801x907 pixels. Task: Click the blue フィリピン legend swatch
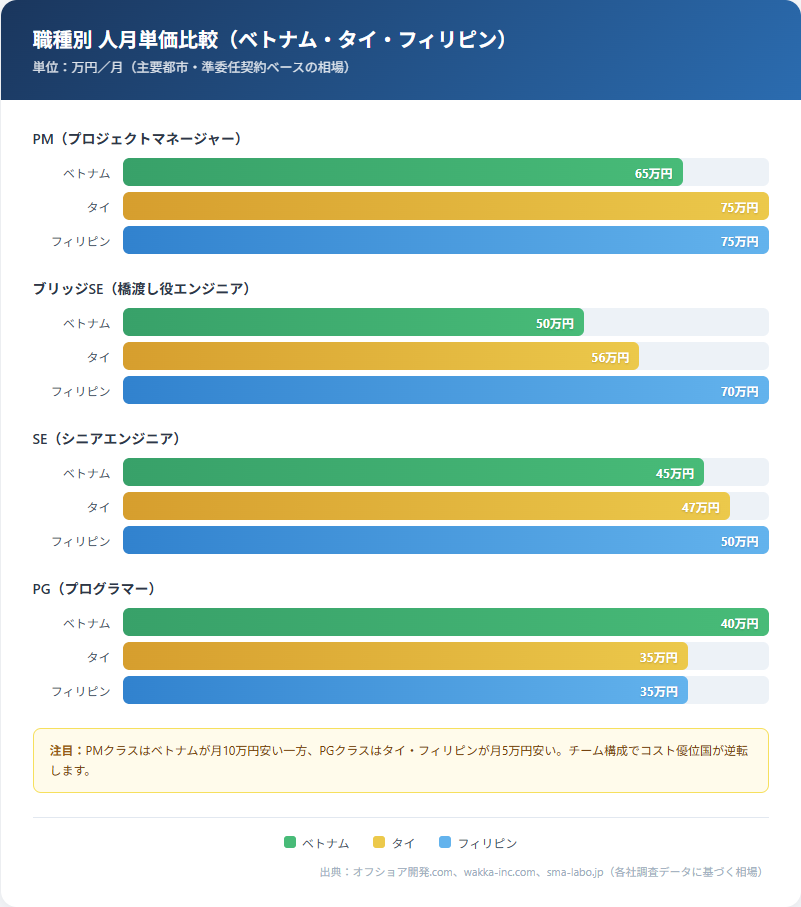click(445, 843)
